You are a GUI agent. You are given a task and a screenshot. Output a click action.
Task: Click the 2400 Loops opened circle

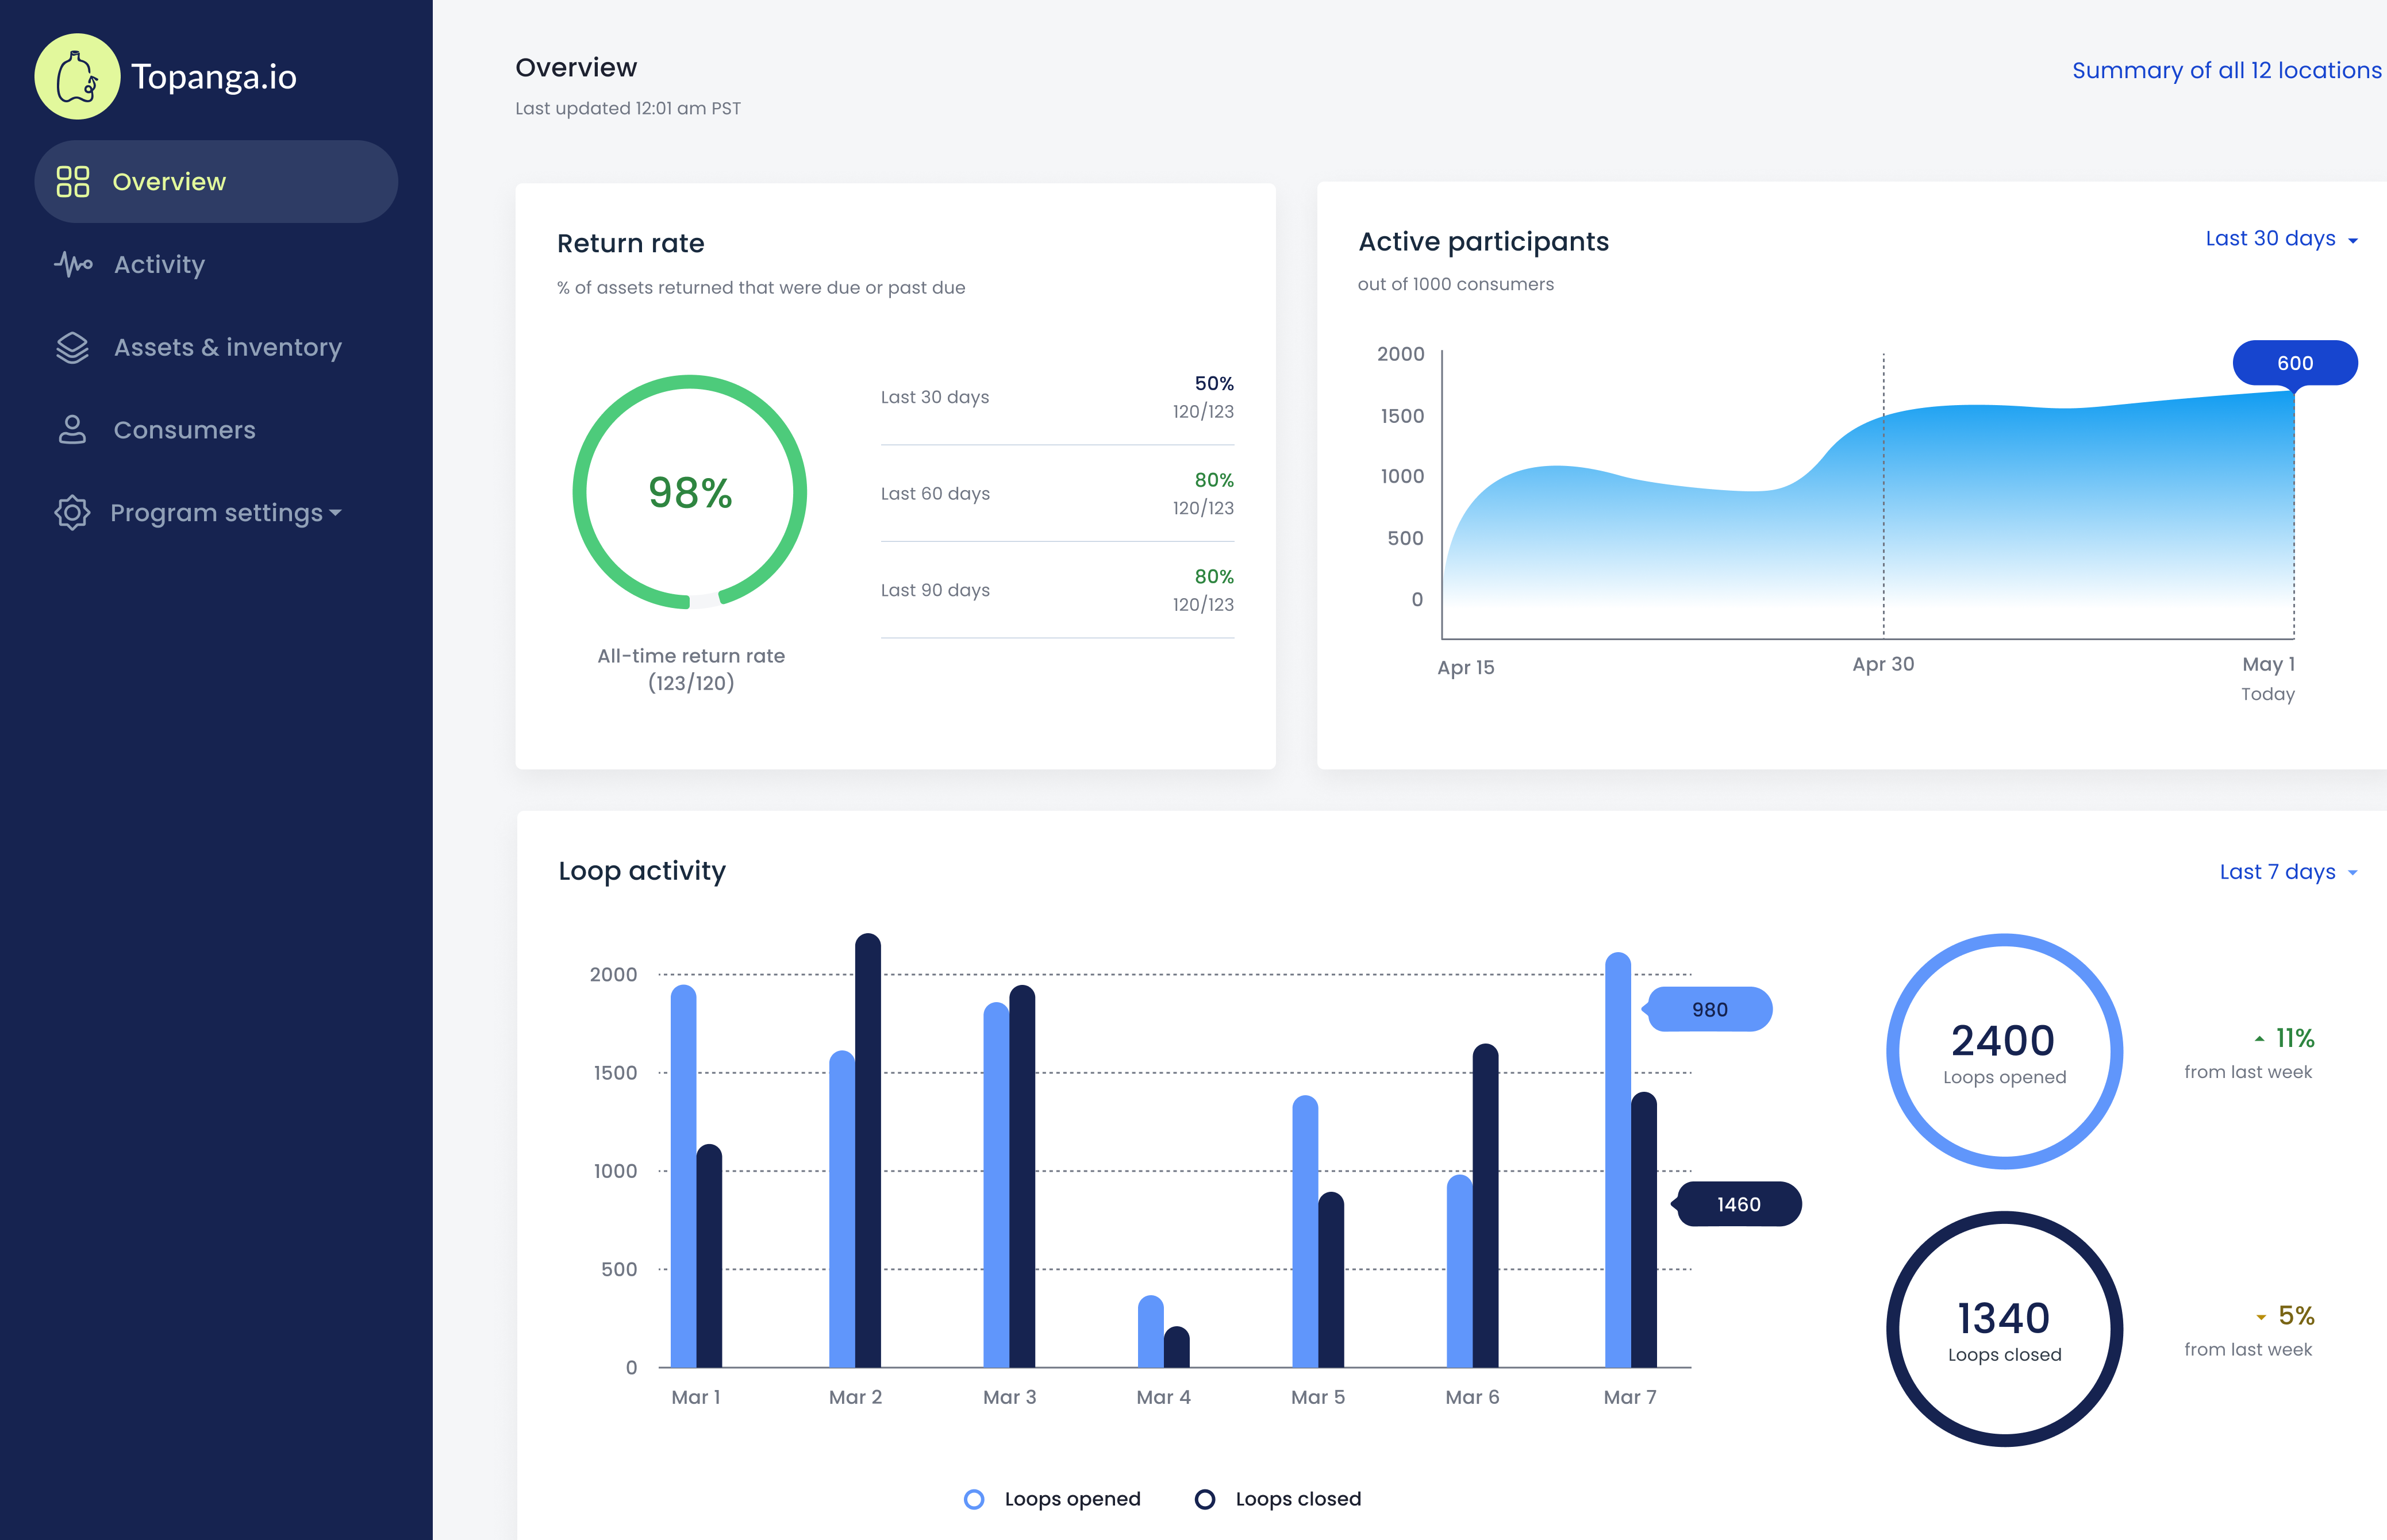click(2004, 1051)
